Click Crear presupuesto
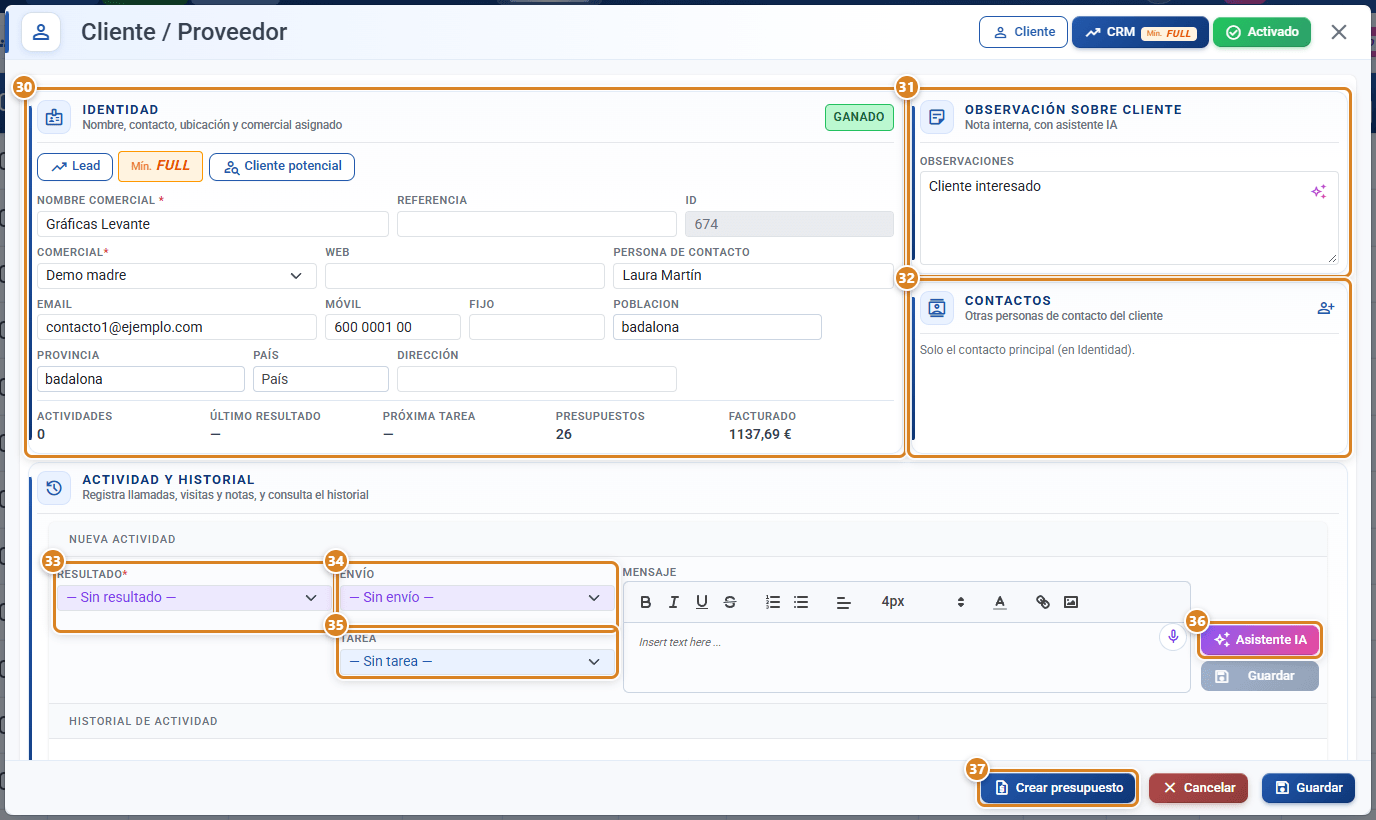1376x820 pixels. [x=1059, y=788]
